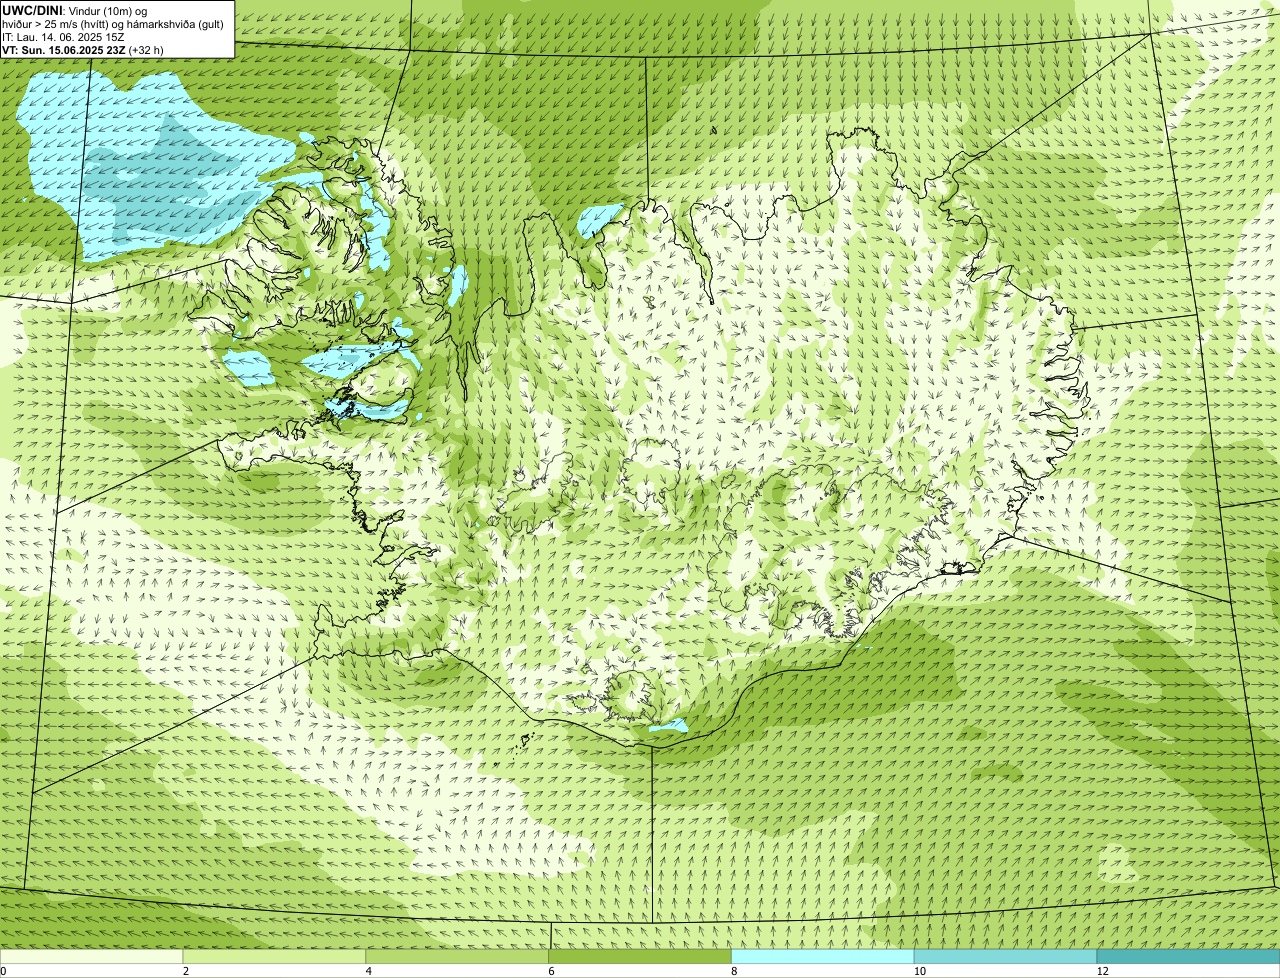This screenshot has height=978, width=1280.
Task: Click the medium green 4–6 legend swatch
Action: click(x=457, y=957)
